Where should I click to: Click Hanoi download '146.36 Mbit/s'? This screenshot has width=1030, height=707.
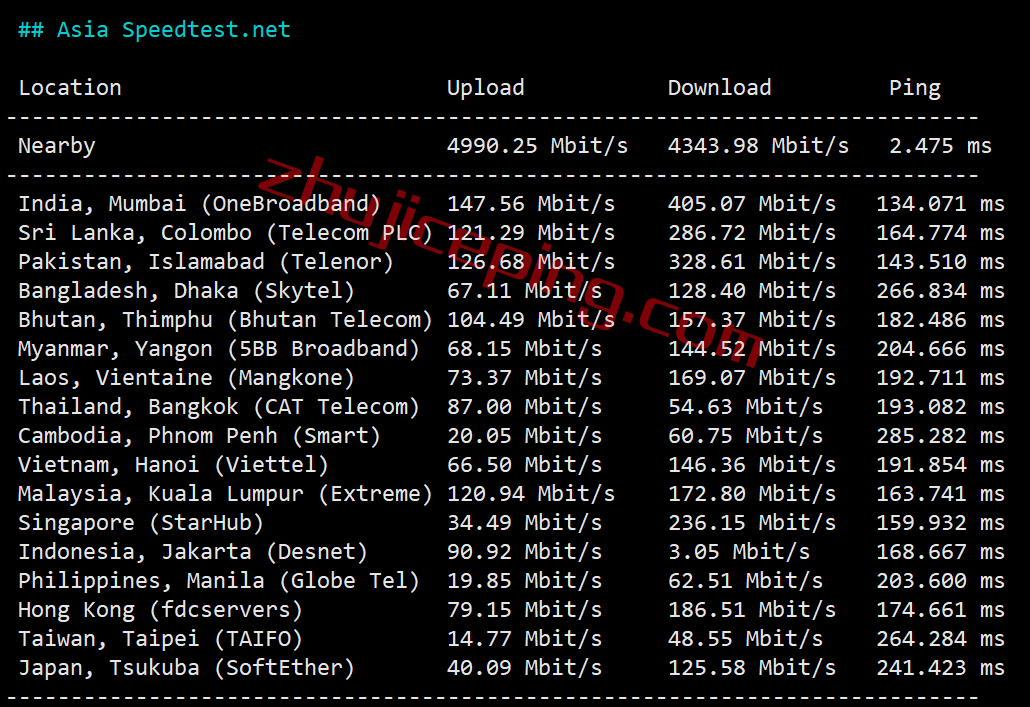tap(751, 465)
